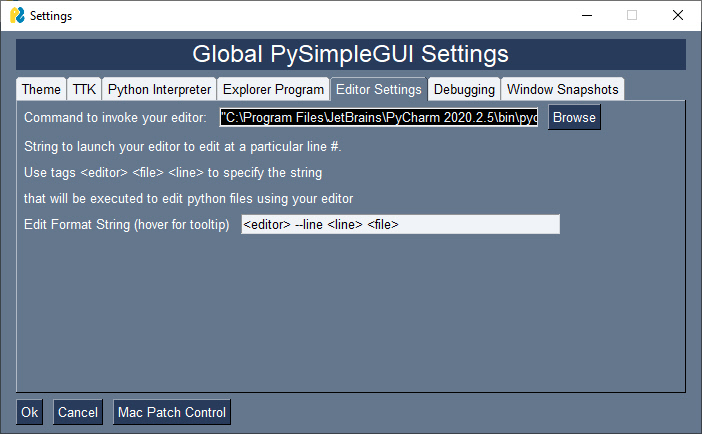The height and width of the screenshot is (434, 702).
Task: Click the PySimpleGUI icon in title bar
Action: (x=16, y=16)
